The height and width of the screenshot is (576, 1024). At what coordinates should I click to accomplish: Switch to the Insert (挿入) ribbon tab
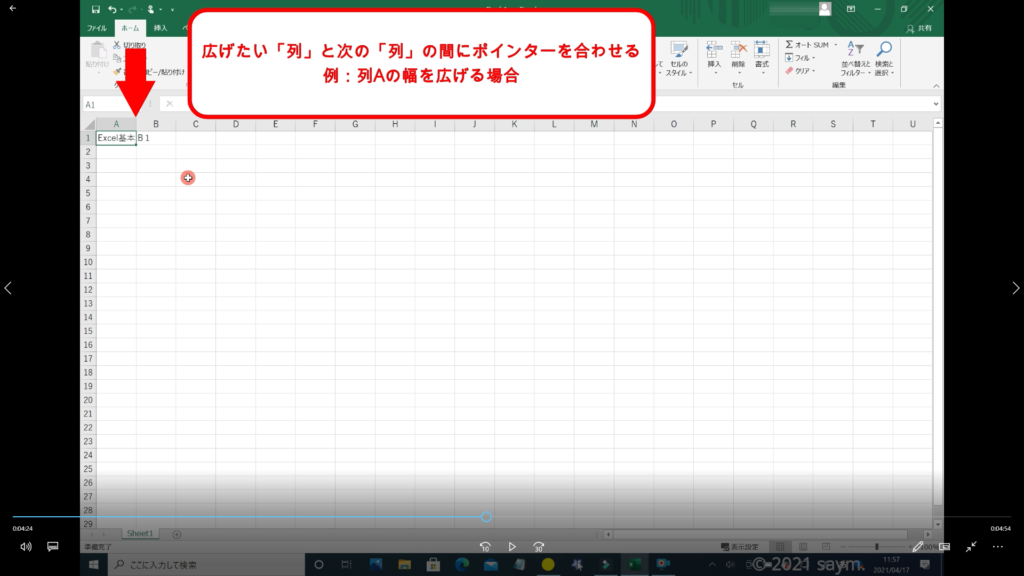(x=160, y=28)
